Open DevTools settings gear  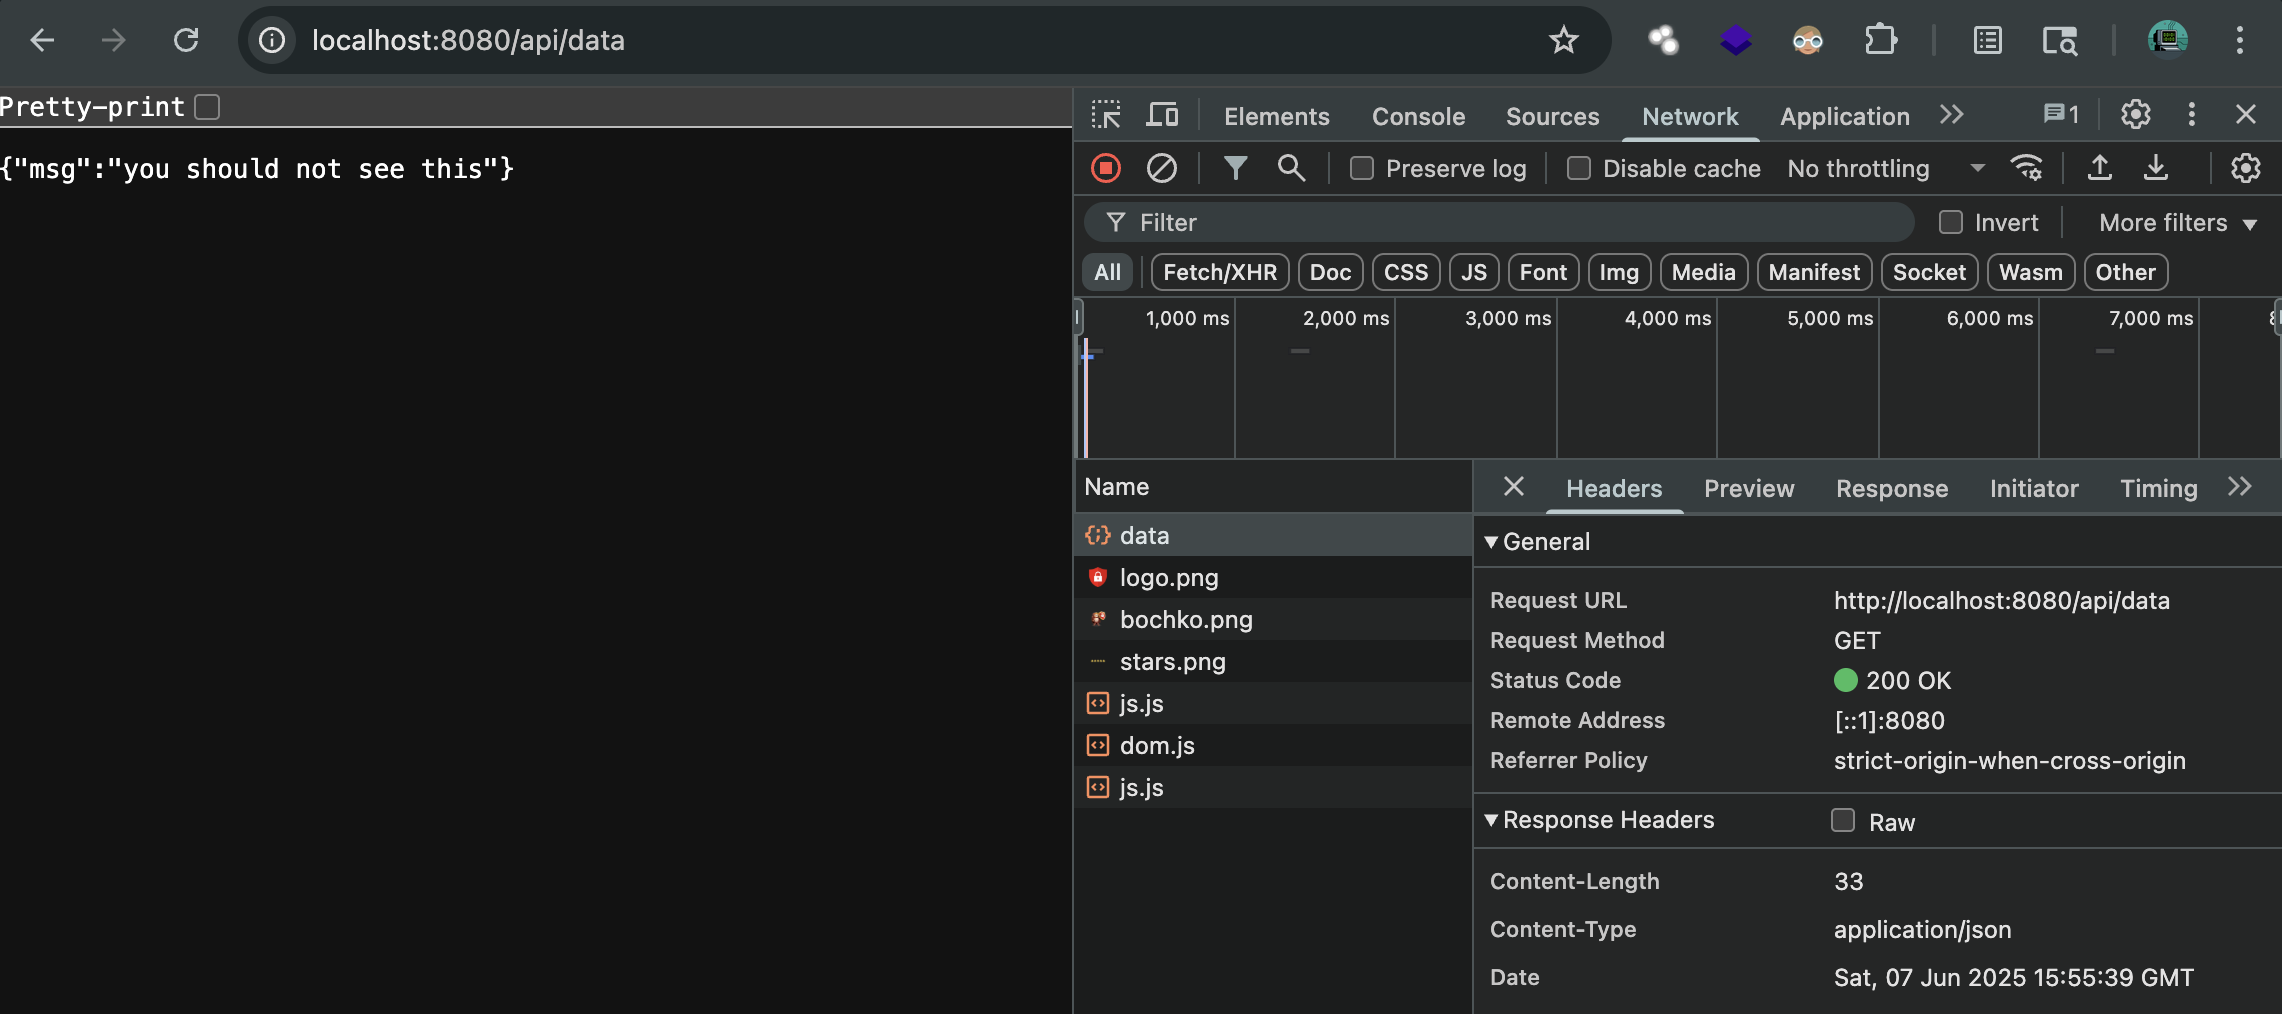[2136, 115]
